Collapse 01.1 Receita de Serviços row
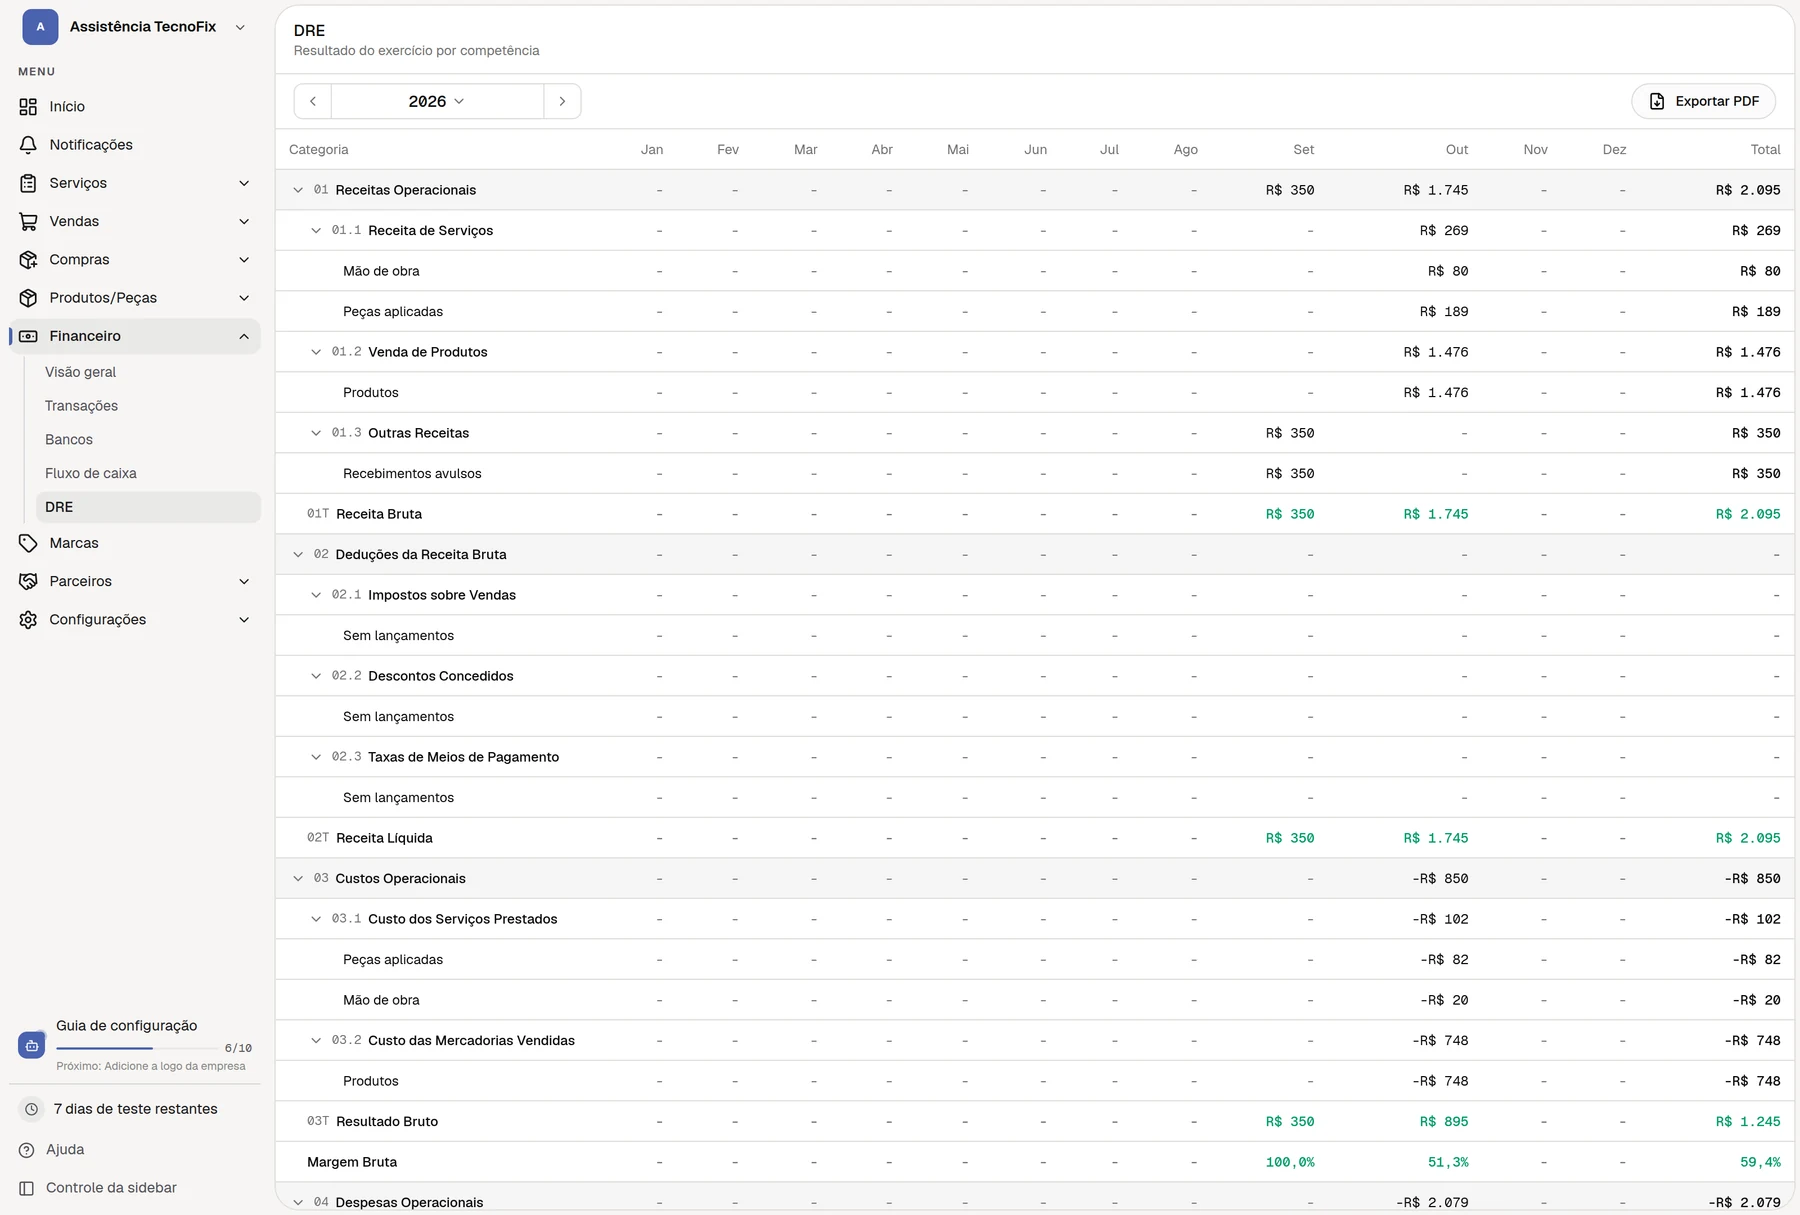1800x1215 pixels. pos(316,231)
